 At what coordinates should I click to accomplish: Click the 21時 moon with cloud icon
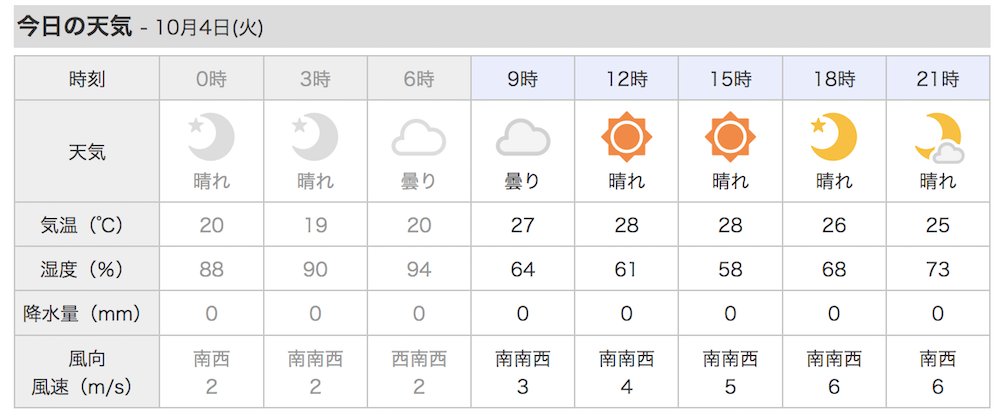[x=938, y=138]
